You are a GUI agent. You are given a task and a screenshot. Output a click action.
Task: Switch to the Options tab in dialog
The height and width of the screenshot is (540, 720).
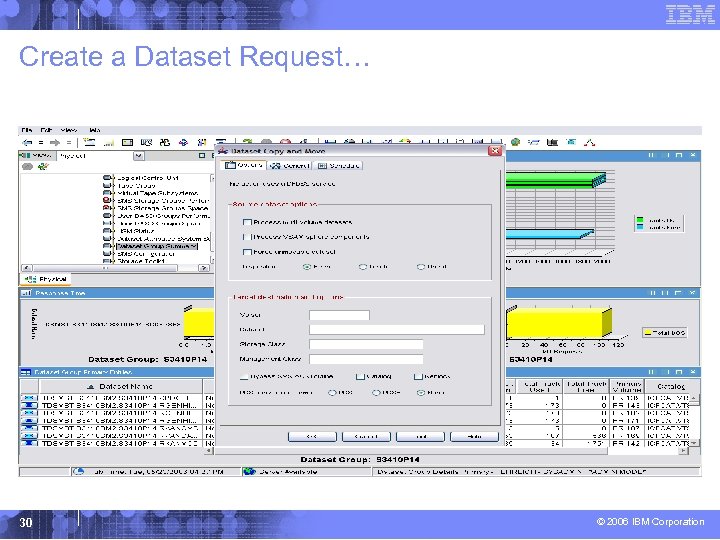243,165
